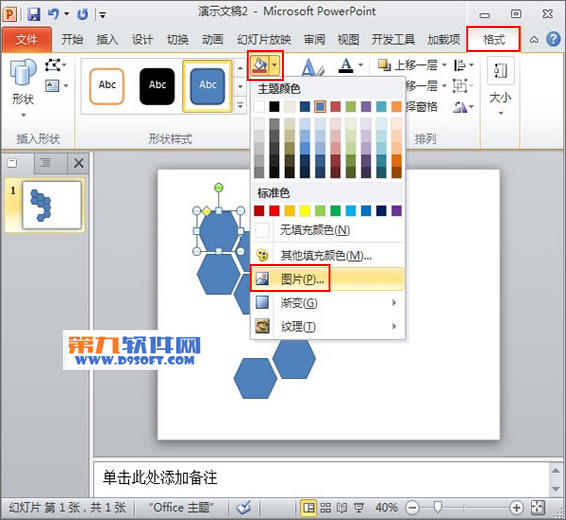Viewport: 566px width, 520px height.
Task: Switch to the 开始 tab
Action: (72, 39)
